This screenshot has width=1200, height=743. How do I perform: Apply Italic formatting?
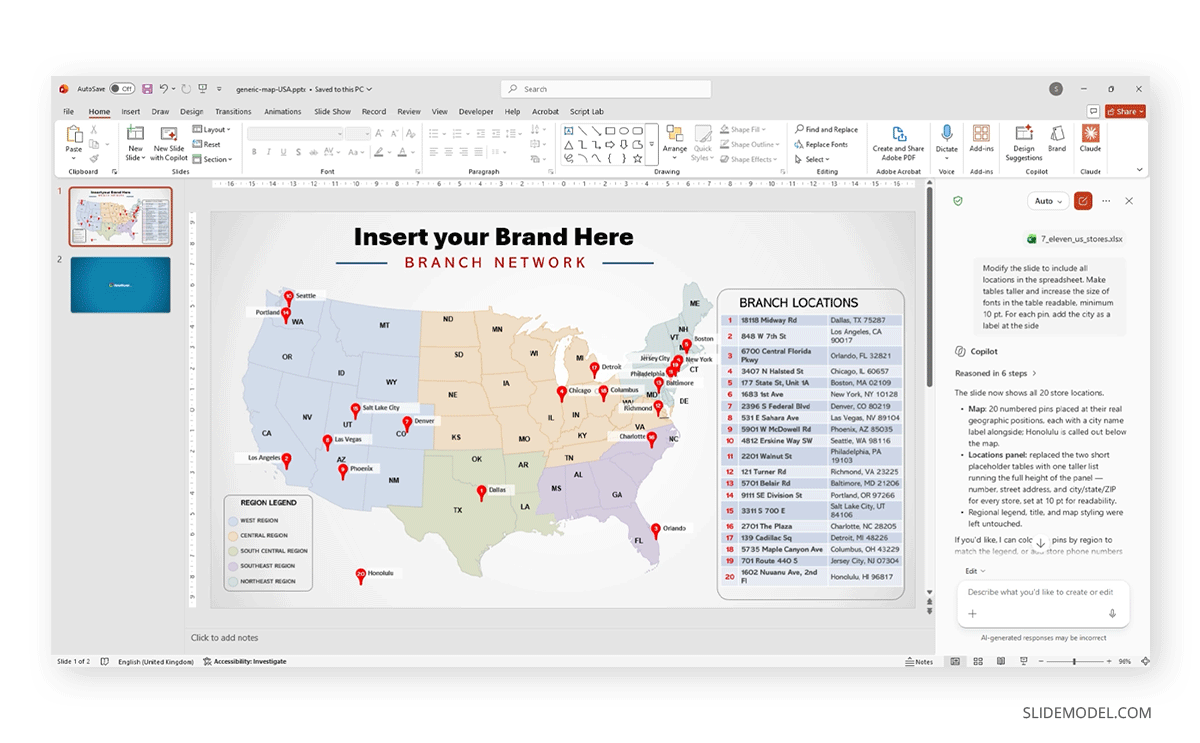coord(268,153)
